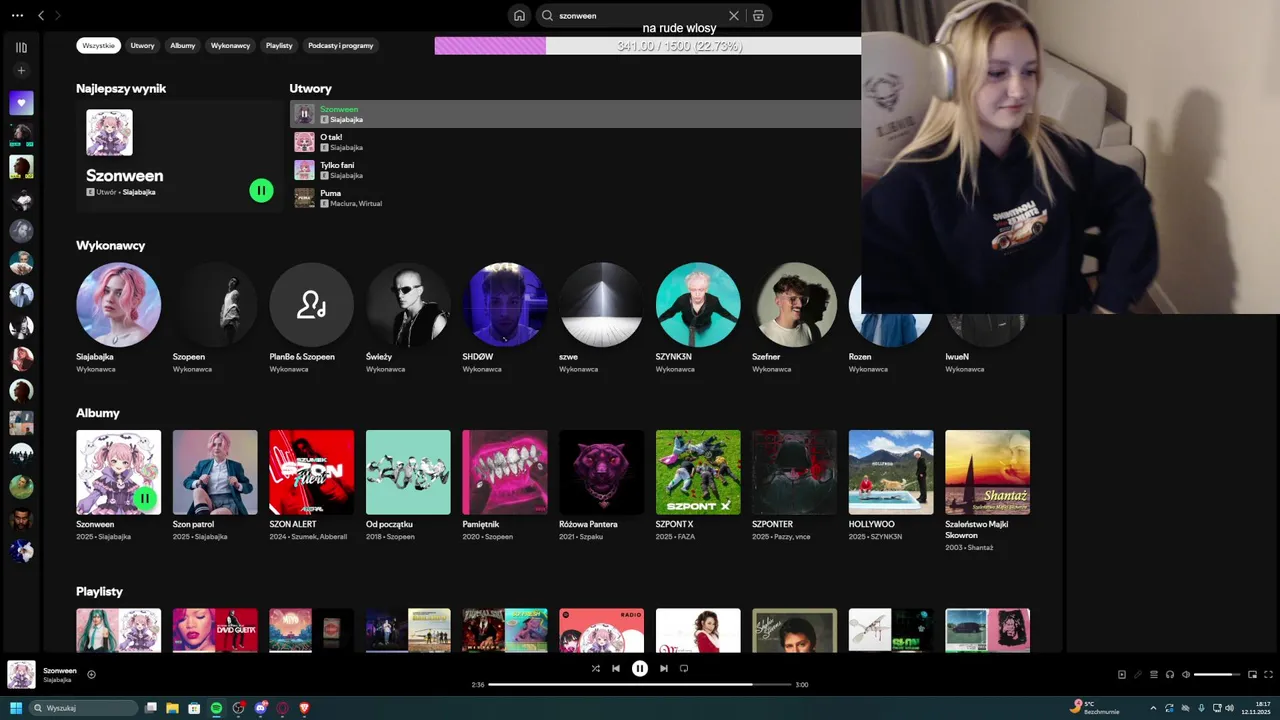Create a playlist with the plus icon
The height and width of the screenshot is (720, 1280).
pos(21,71)
